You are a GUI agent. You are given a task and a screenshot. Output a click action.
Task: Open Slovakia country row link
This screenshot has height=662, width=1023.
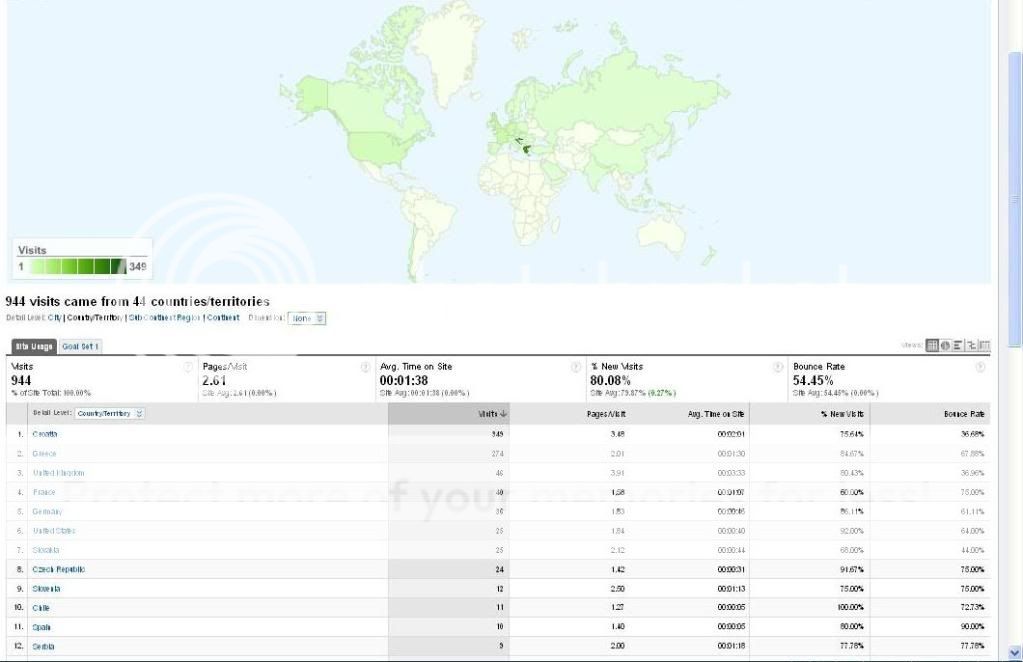coord(46,550)
